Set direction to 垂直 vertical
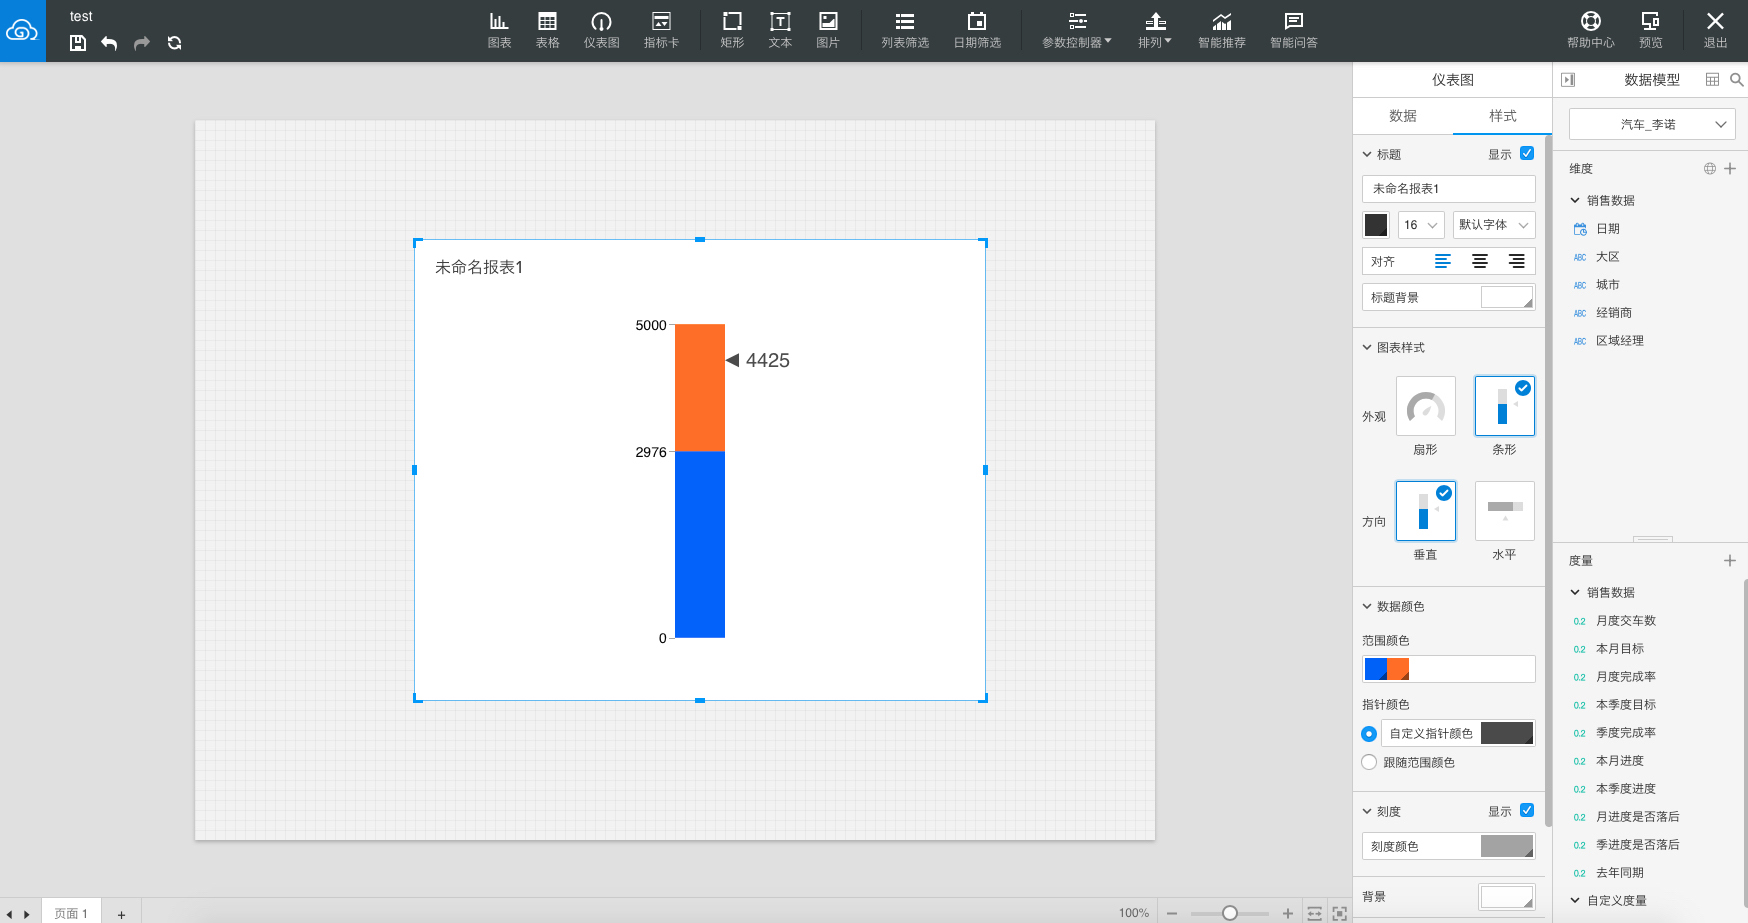The image size is (1748, 923). pos(1426,511)
